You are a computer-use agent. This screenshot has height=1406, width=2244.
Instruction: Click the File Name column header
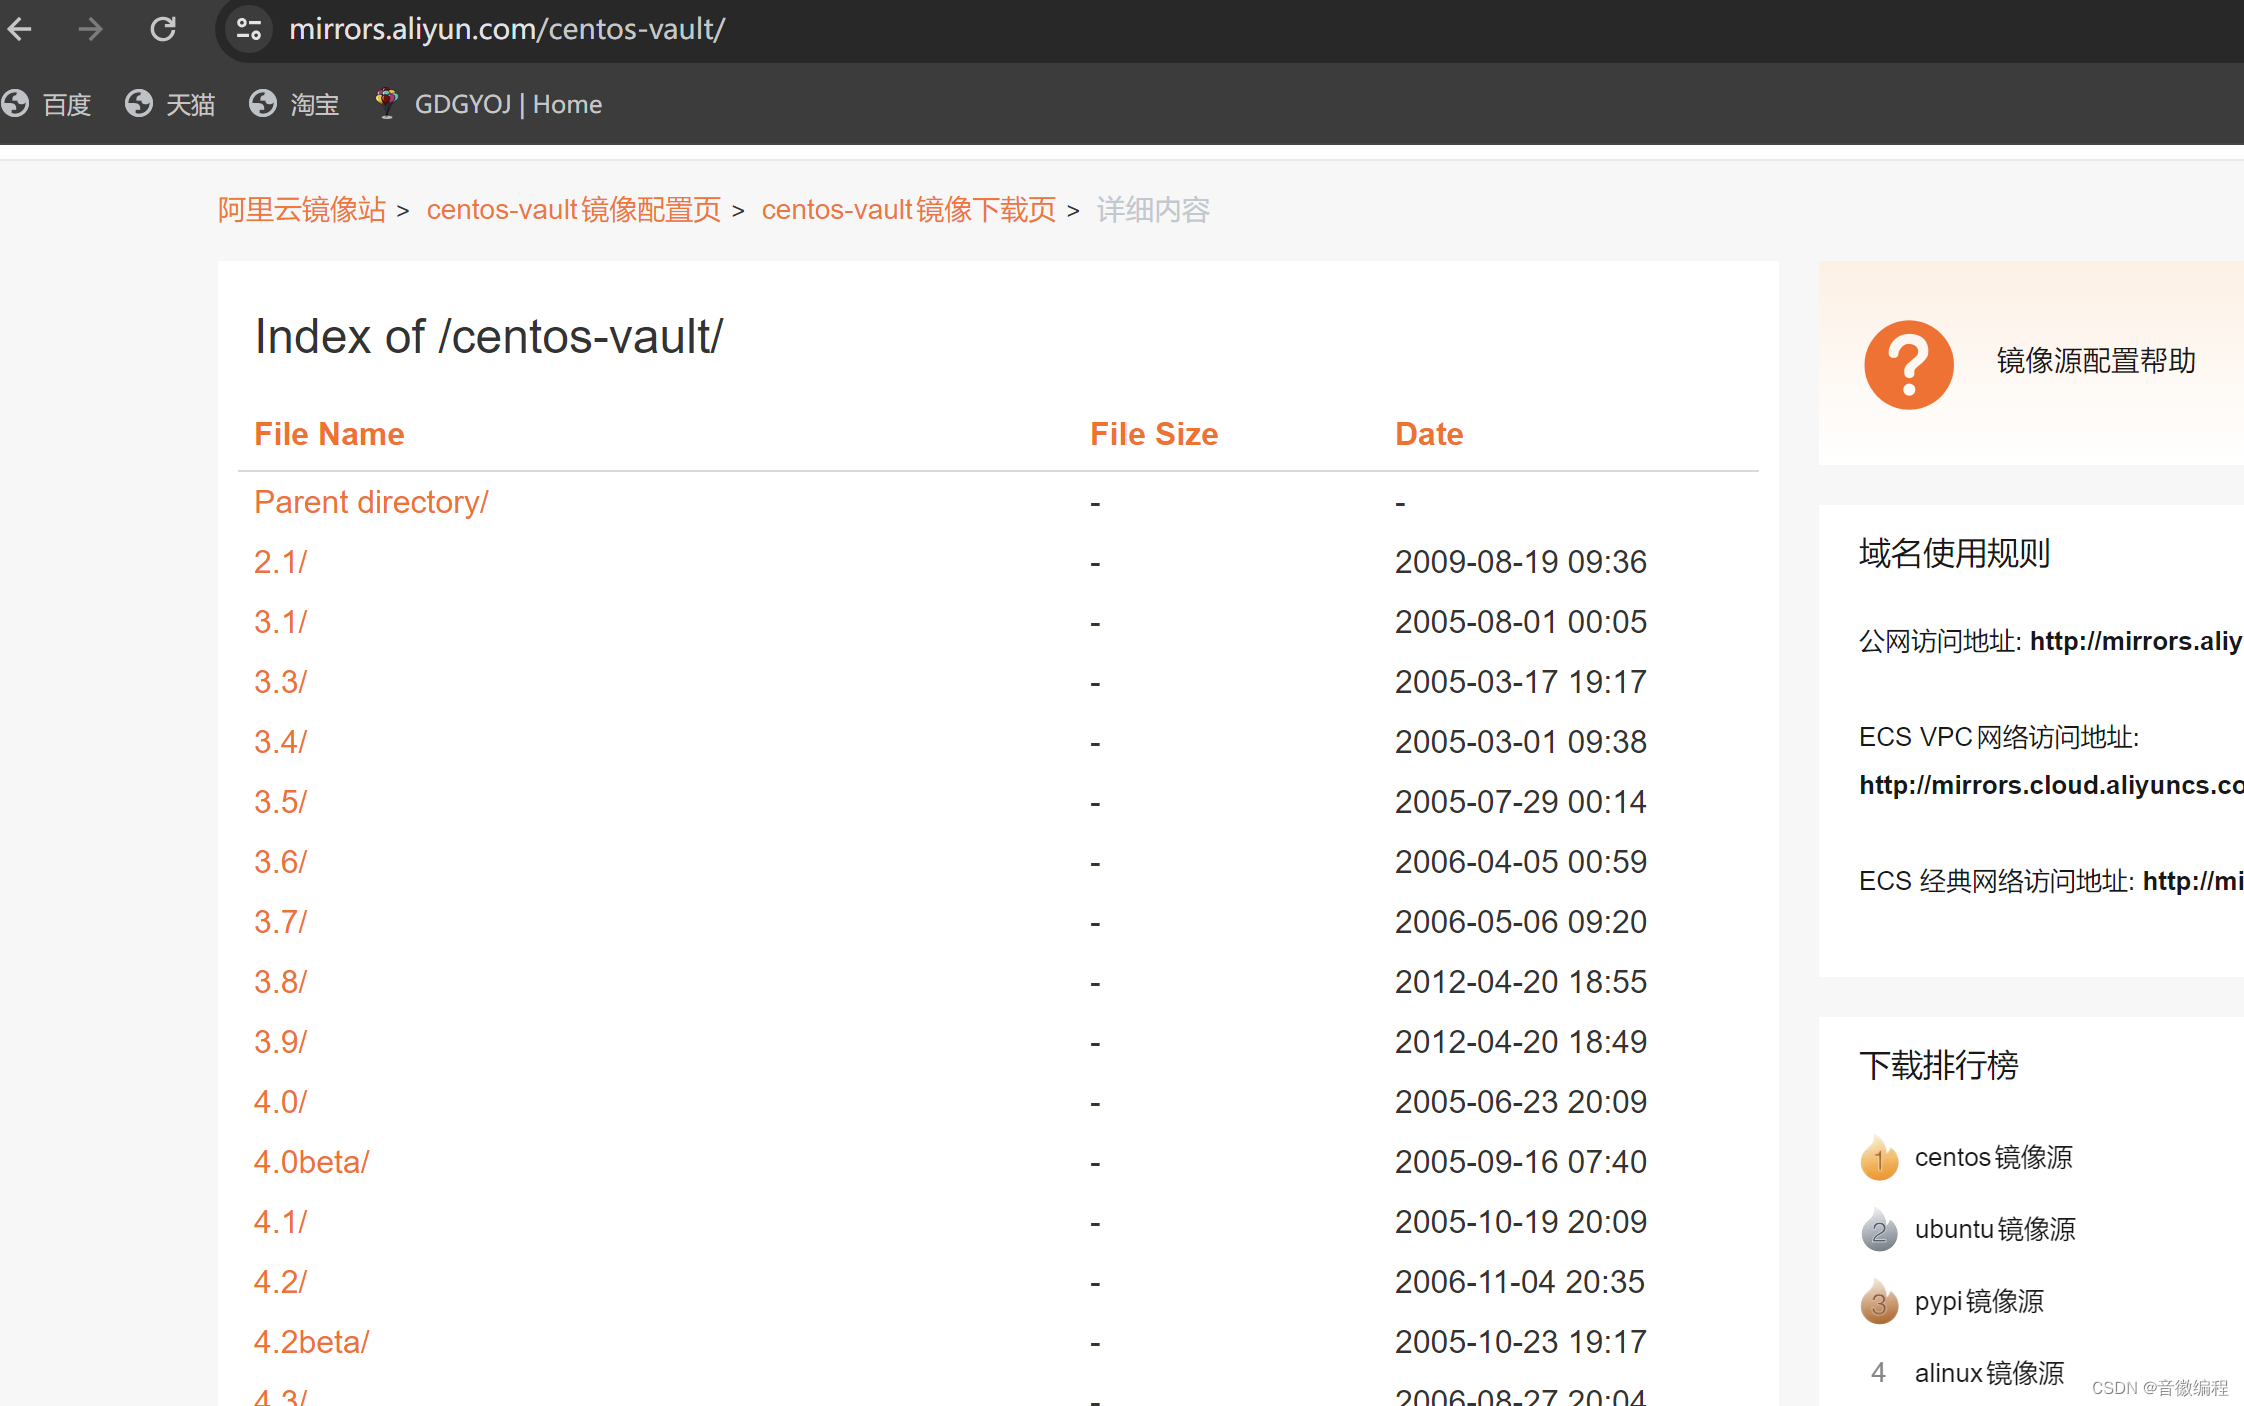coord(329,434)
